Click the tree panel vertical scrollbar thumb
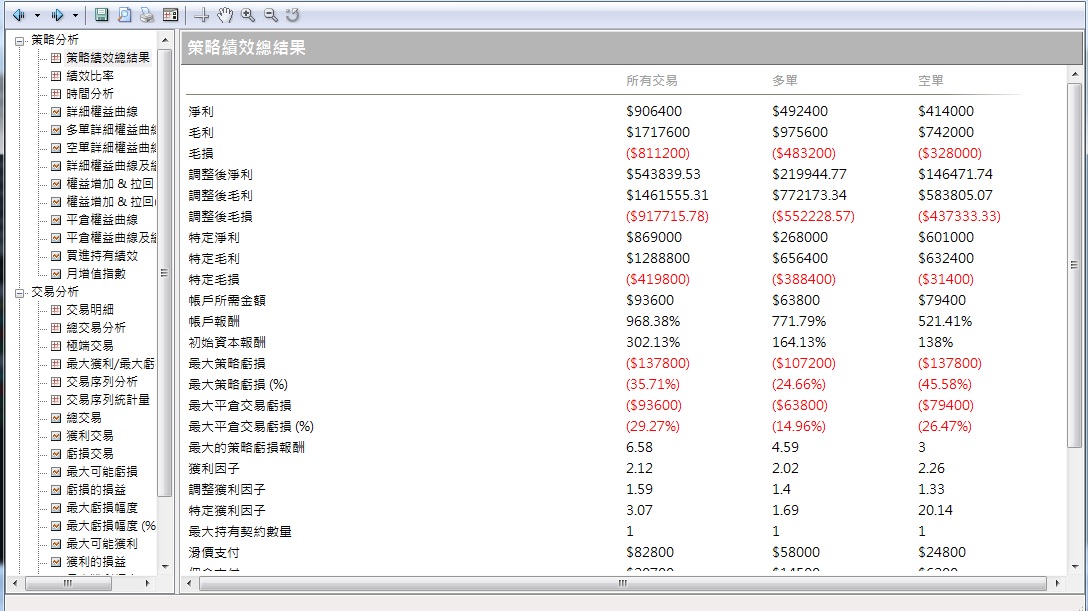The height and width of the screenshot is (611, 1088). [165, 273]
